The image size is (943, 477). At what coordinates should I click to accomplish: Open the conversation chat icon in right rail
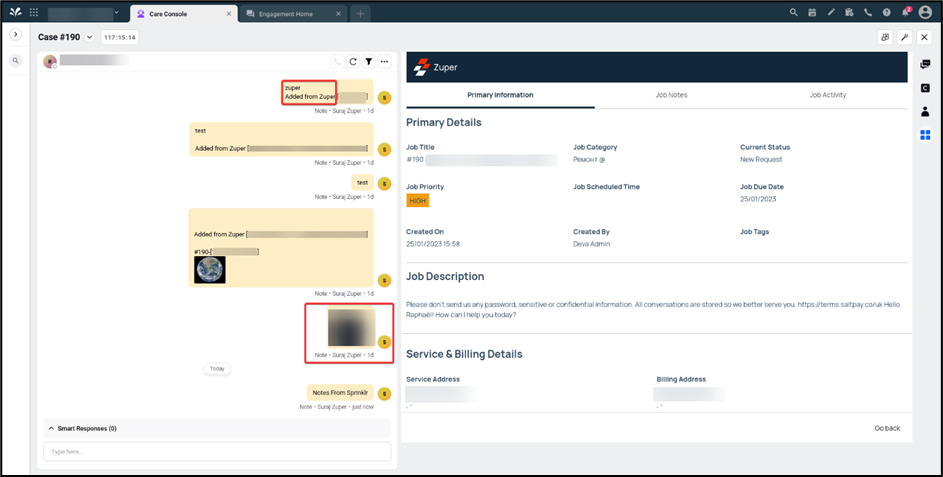(925, 64)
